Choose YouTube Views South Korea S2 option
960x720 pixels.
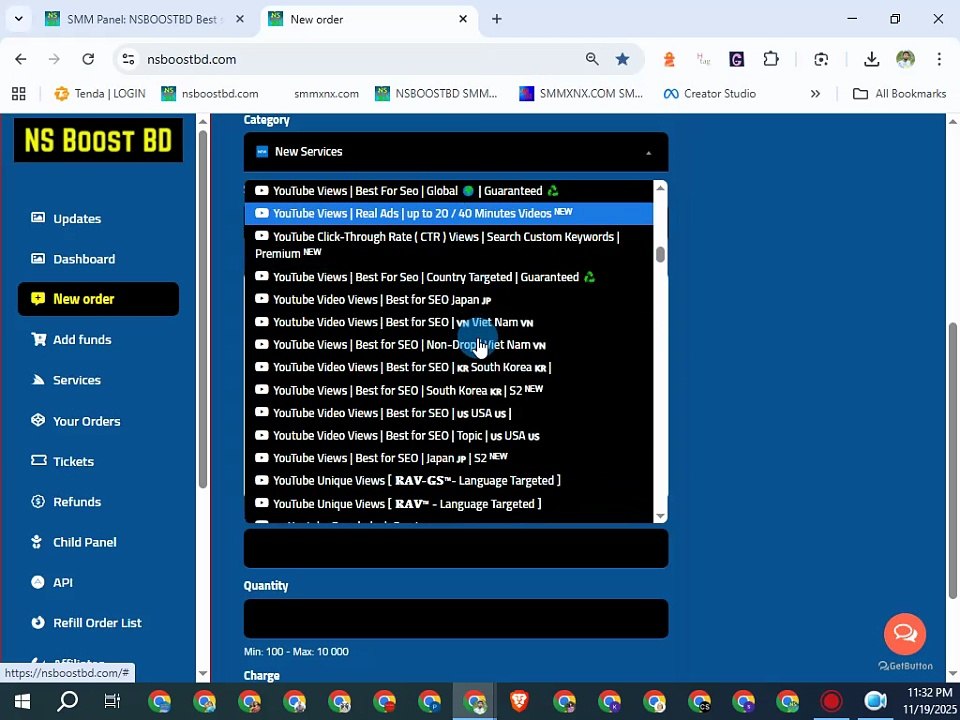pos(449,390)
